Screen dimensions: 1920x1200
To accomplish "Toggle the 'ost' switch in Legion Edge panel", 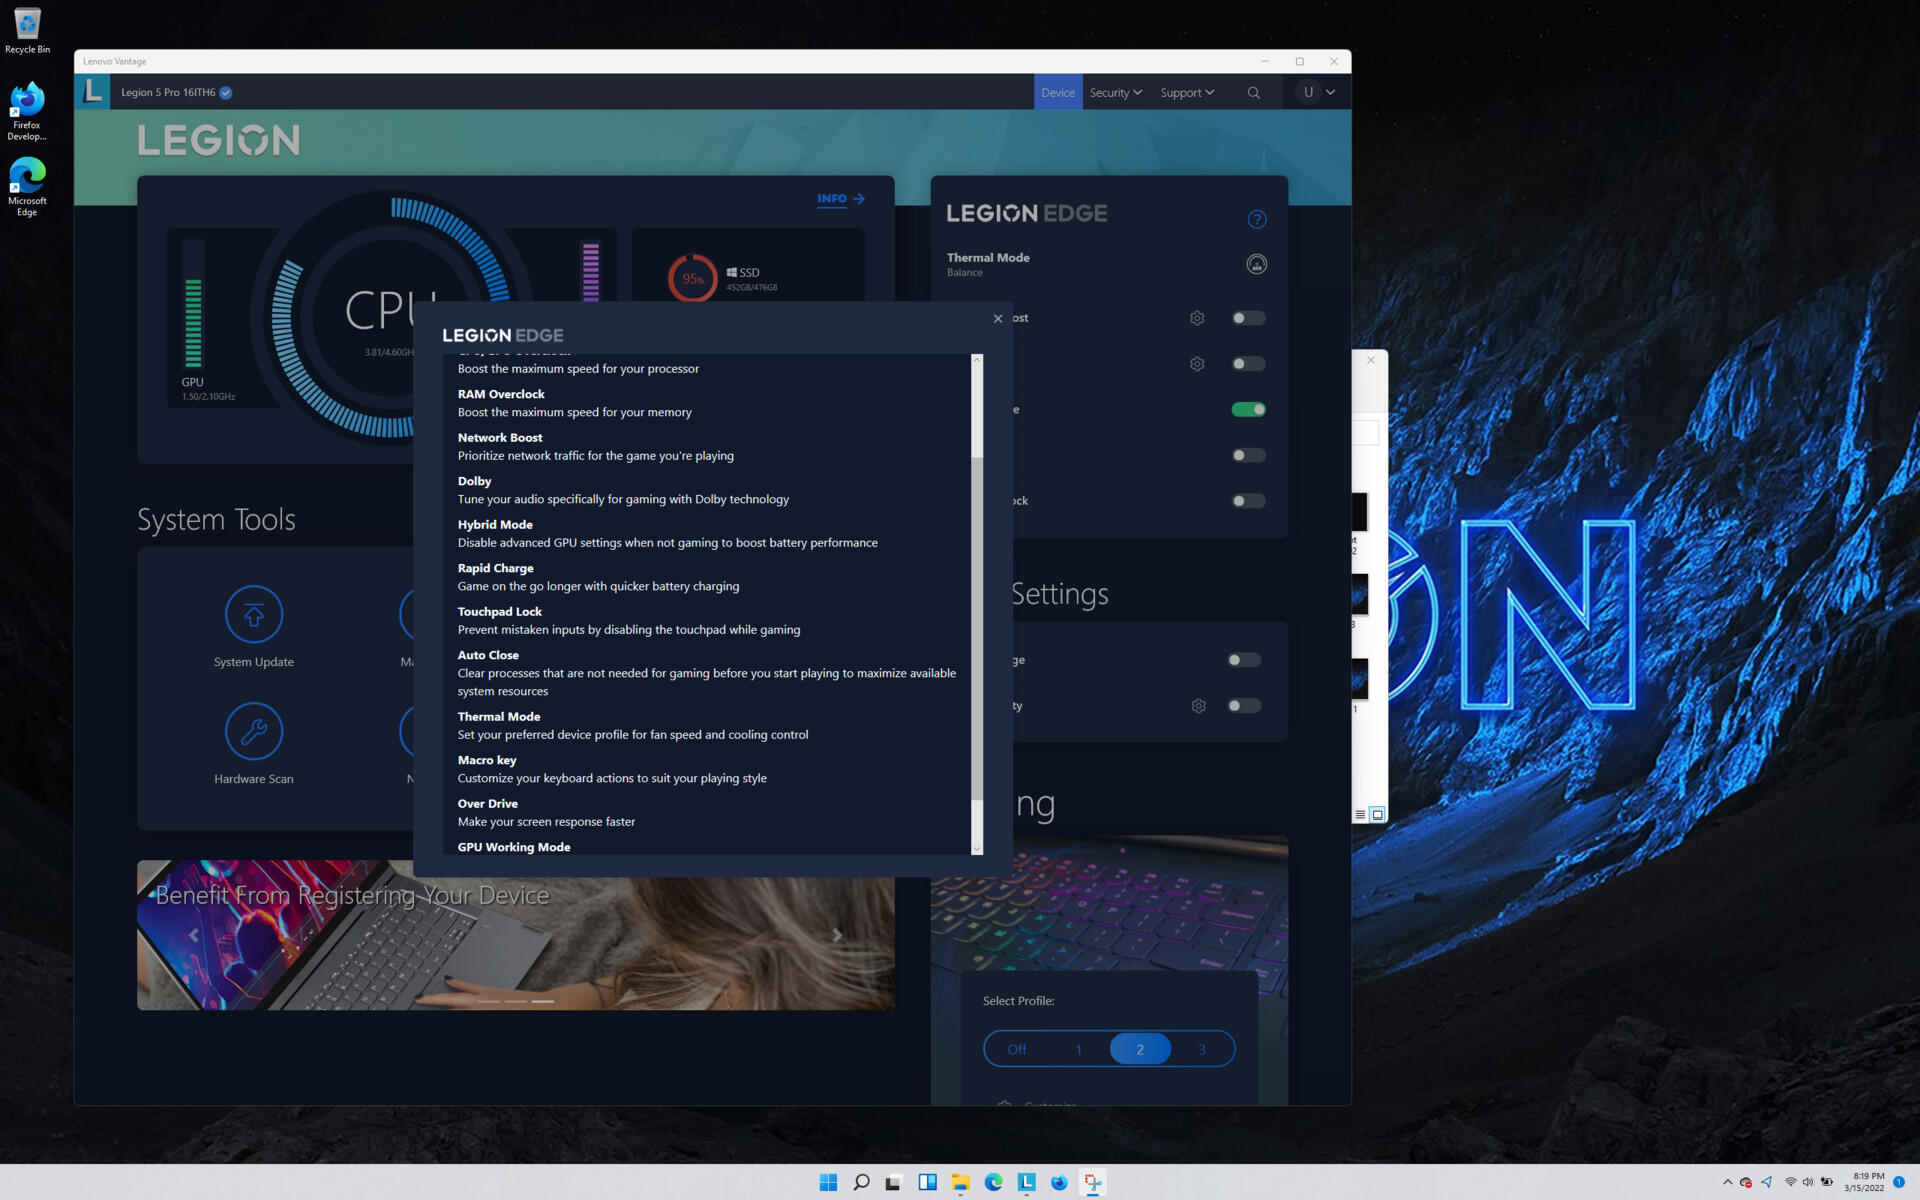I will tap(1248, 318).
